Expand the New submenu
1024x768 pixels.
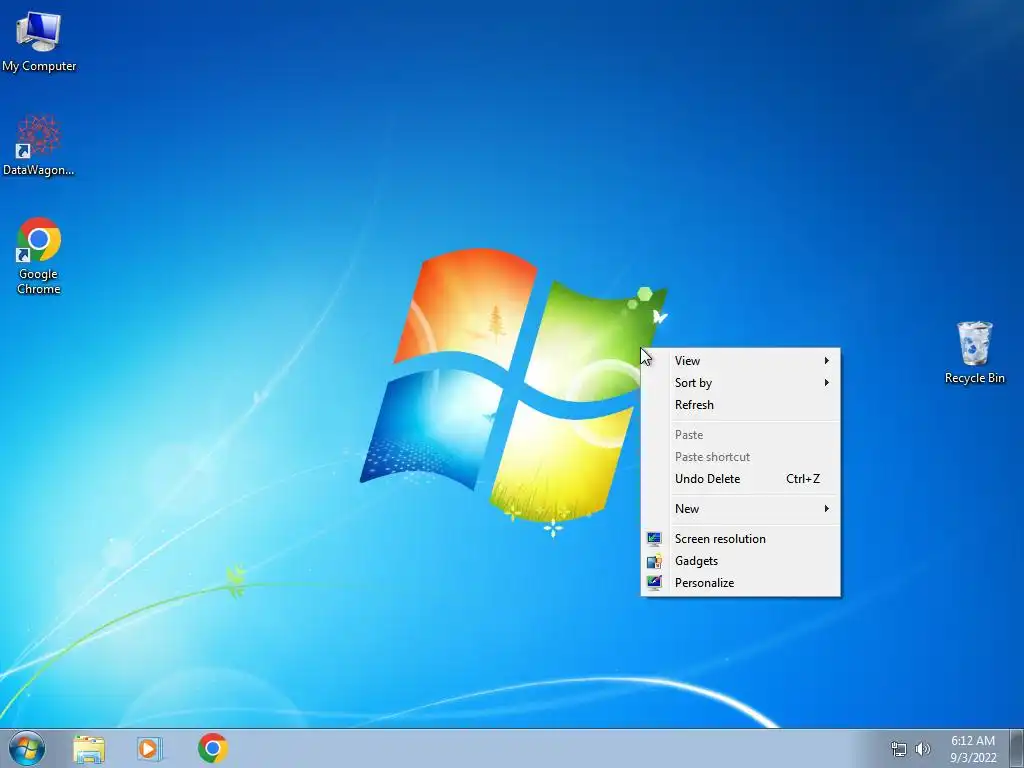coord(741,509)
